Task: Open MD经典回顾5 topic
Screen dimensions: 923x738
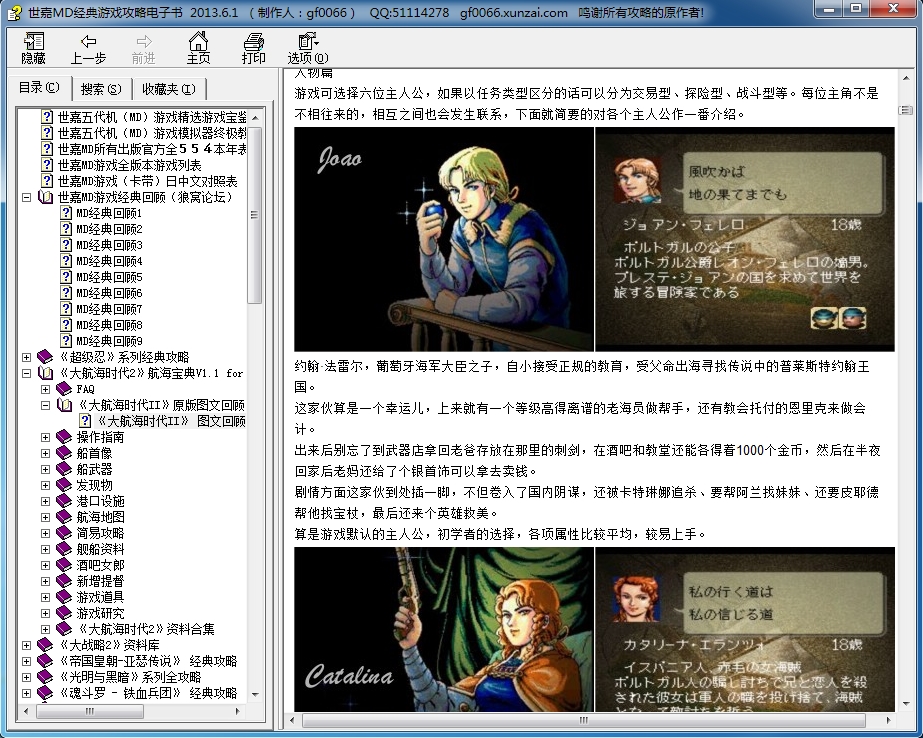Action: [x=106, y=277]
